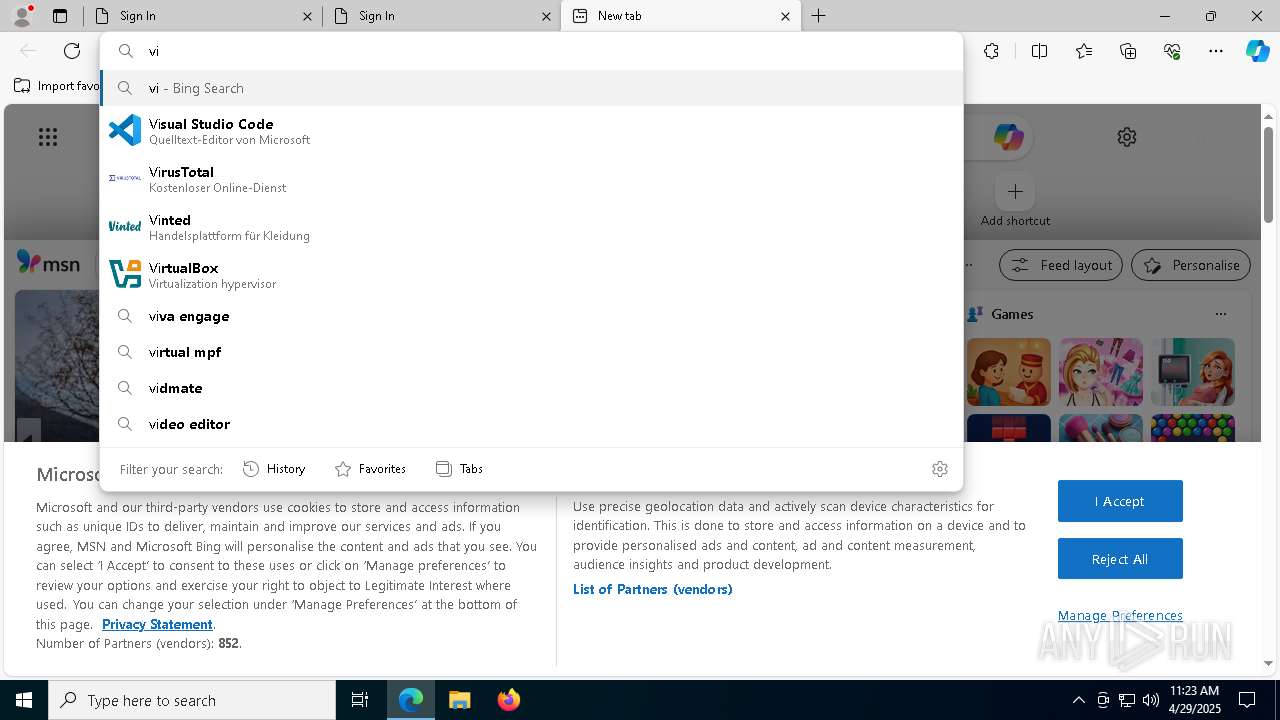Open Edge Settings and more menu
The width and height of the screenshot is (1280, 720).
[x=1216, y=51]
